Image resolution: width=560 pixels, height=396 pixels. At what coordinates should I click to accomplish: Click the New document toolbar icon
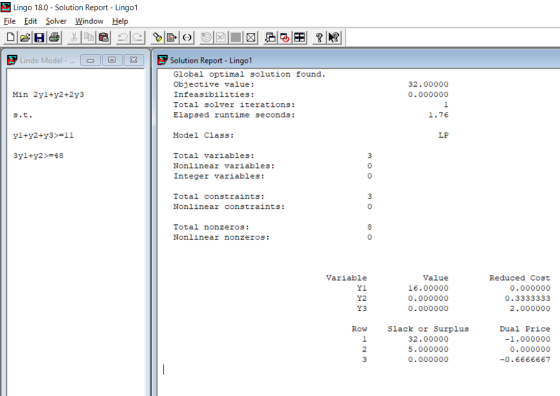point(10,37)
